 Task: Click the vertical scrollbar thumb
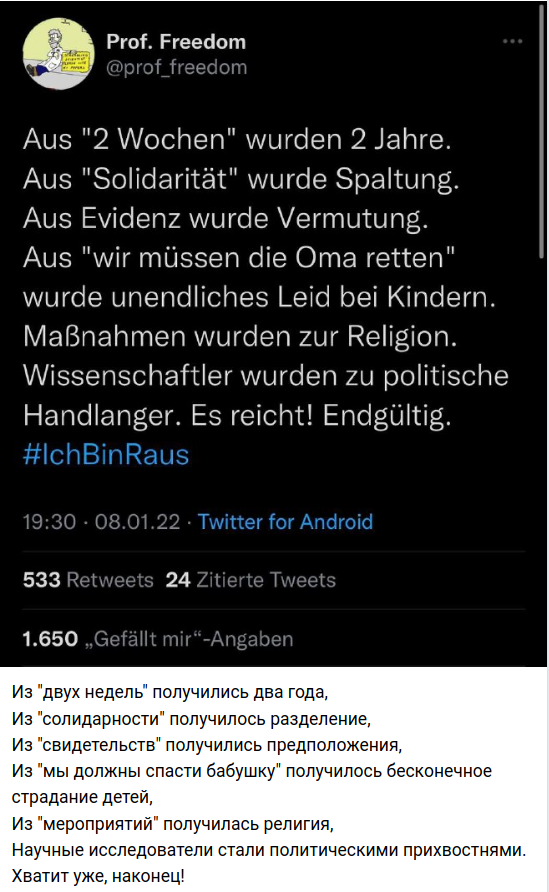click(542, 131)
